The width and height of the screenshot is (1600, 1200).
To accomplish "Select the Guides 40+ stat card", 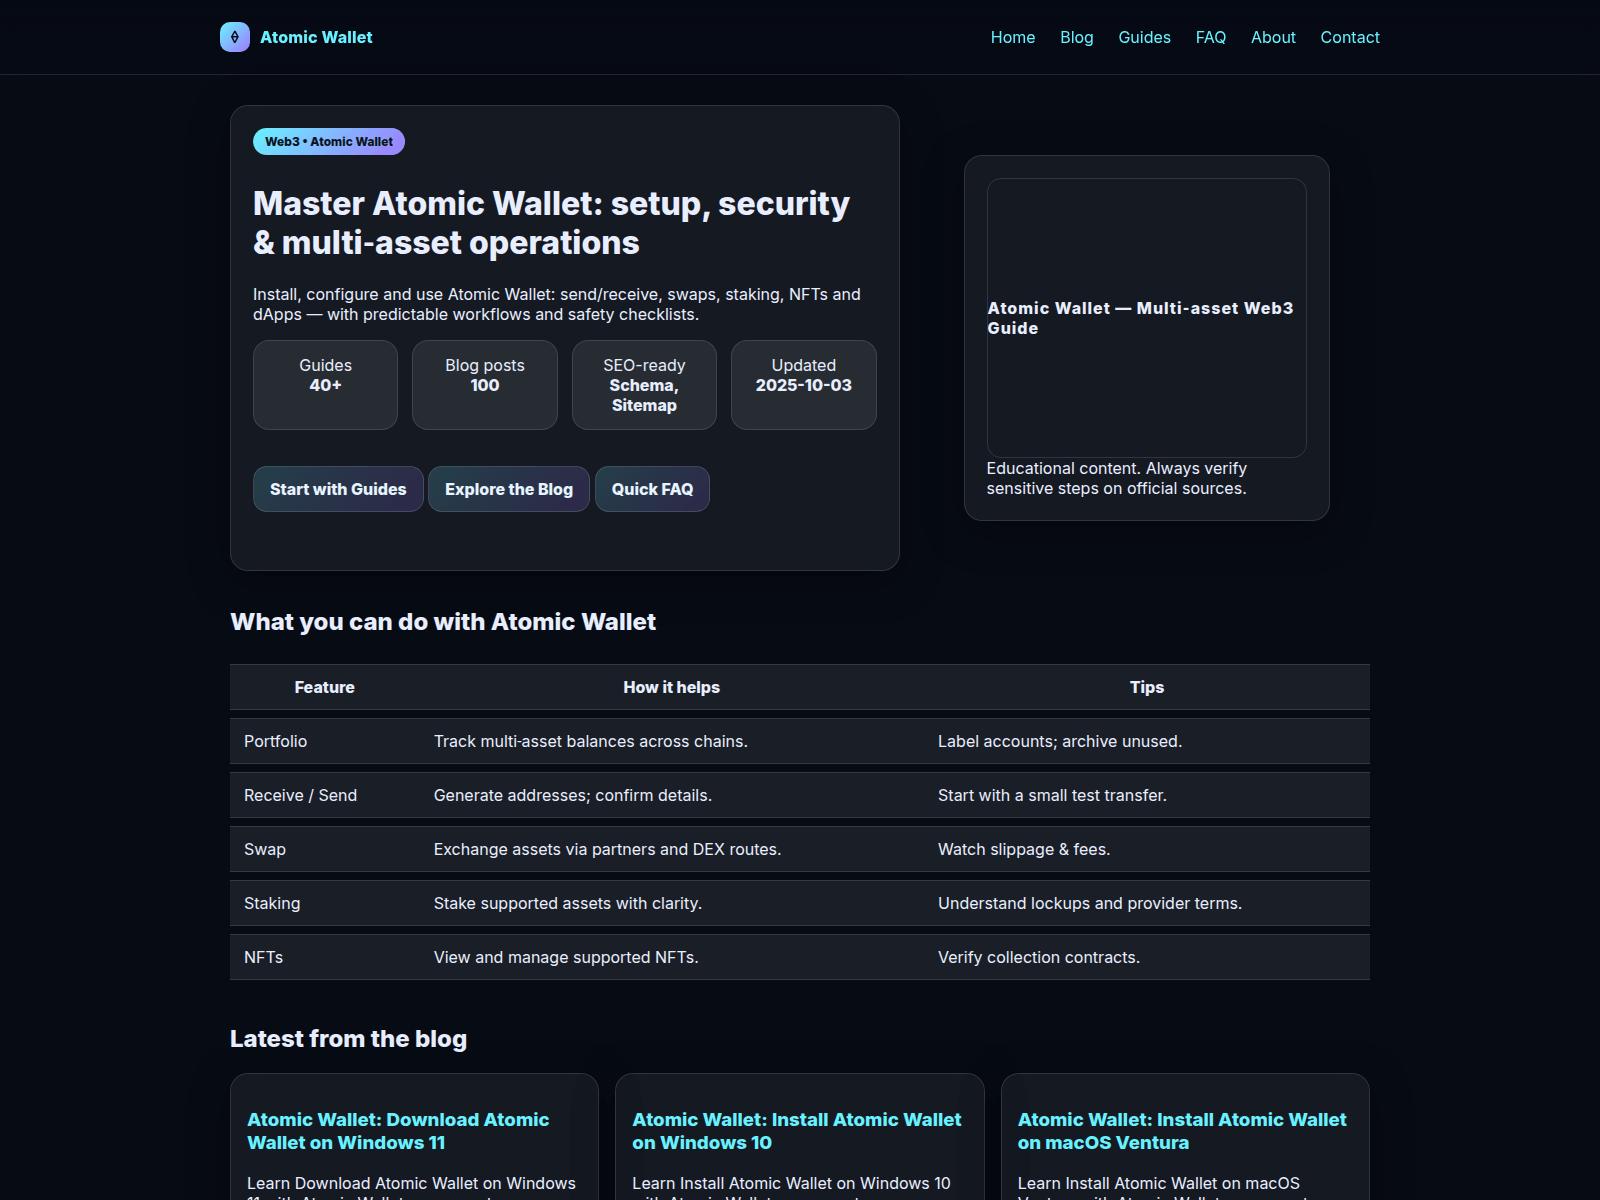I will pyautogui.click(x=325, y=385).
